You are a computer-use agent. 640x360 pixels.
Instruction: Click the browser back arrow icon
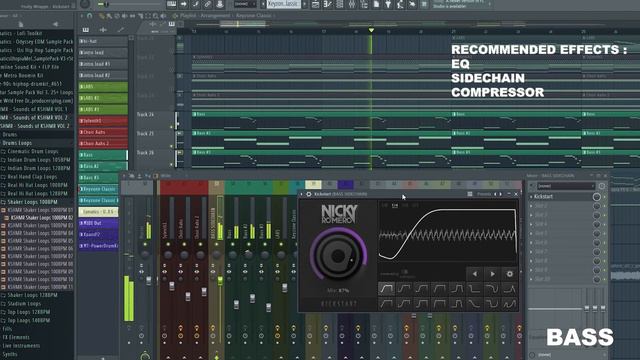click(x=55, y=24)
